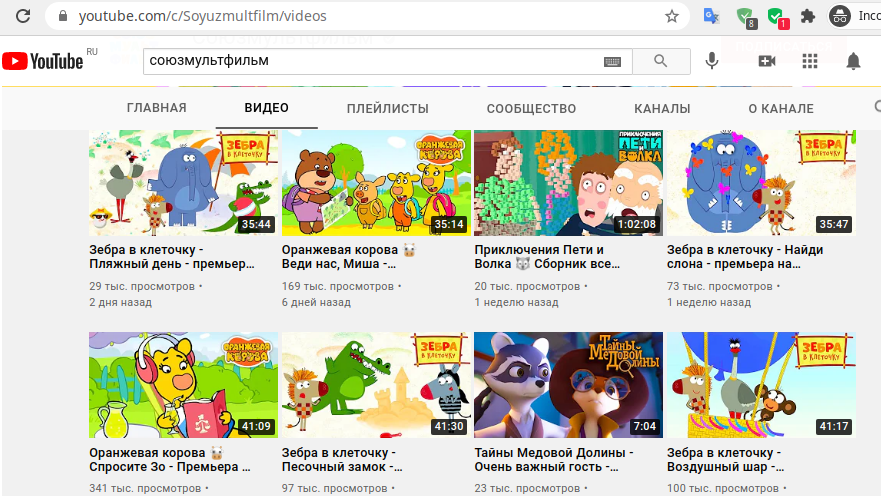Open the О КАНАЛЕ tab
Viewport: 881px width, 496px height.
click(781, 108)
